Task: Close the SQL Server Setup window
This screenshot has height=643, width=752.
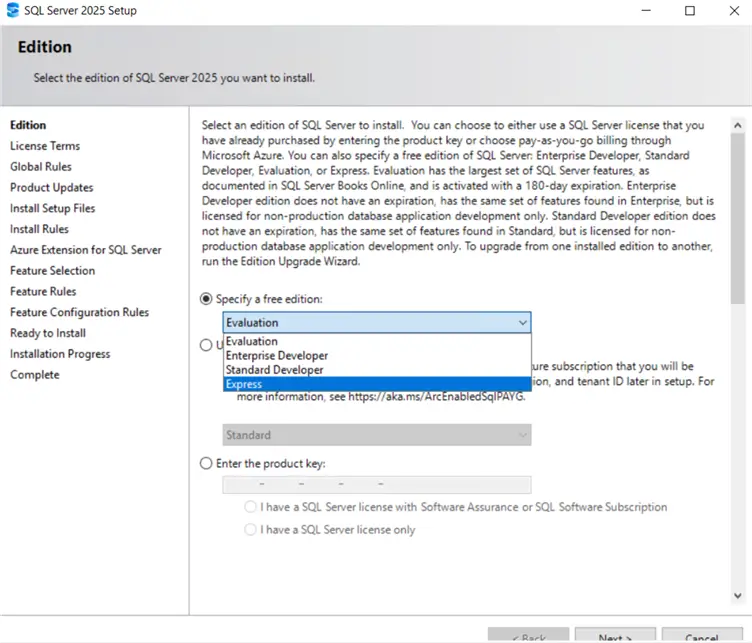Action: 734,11
